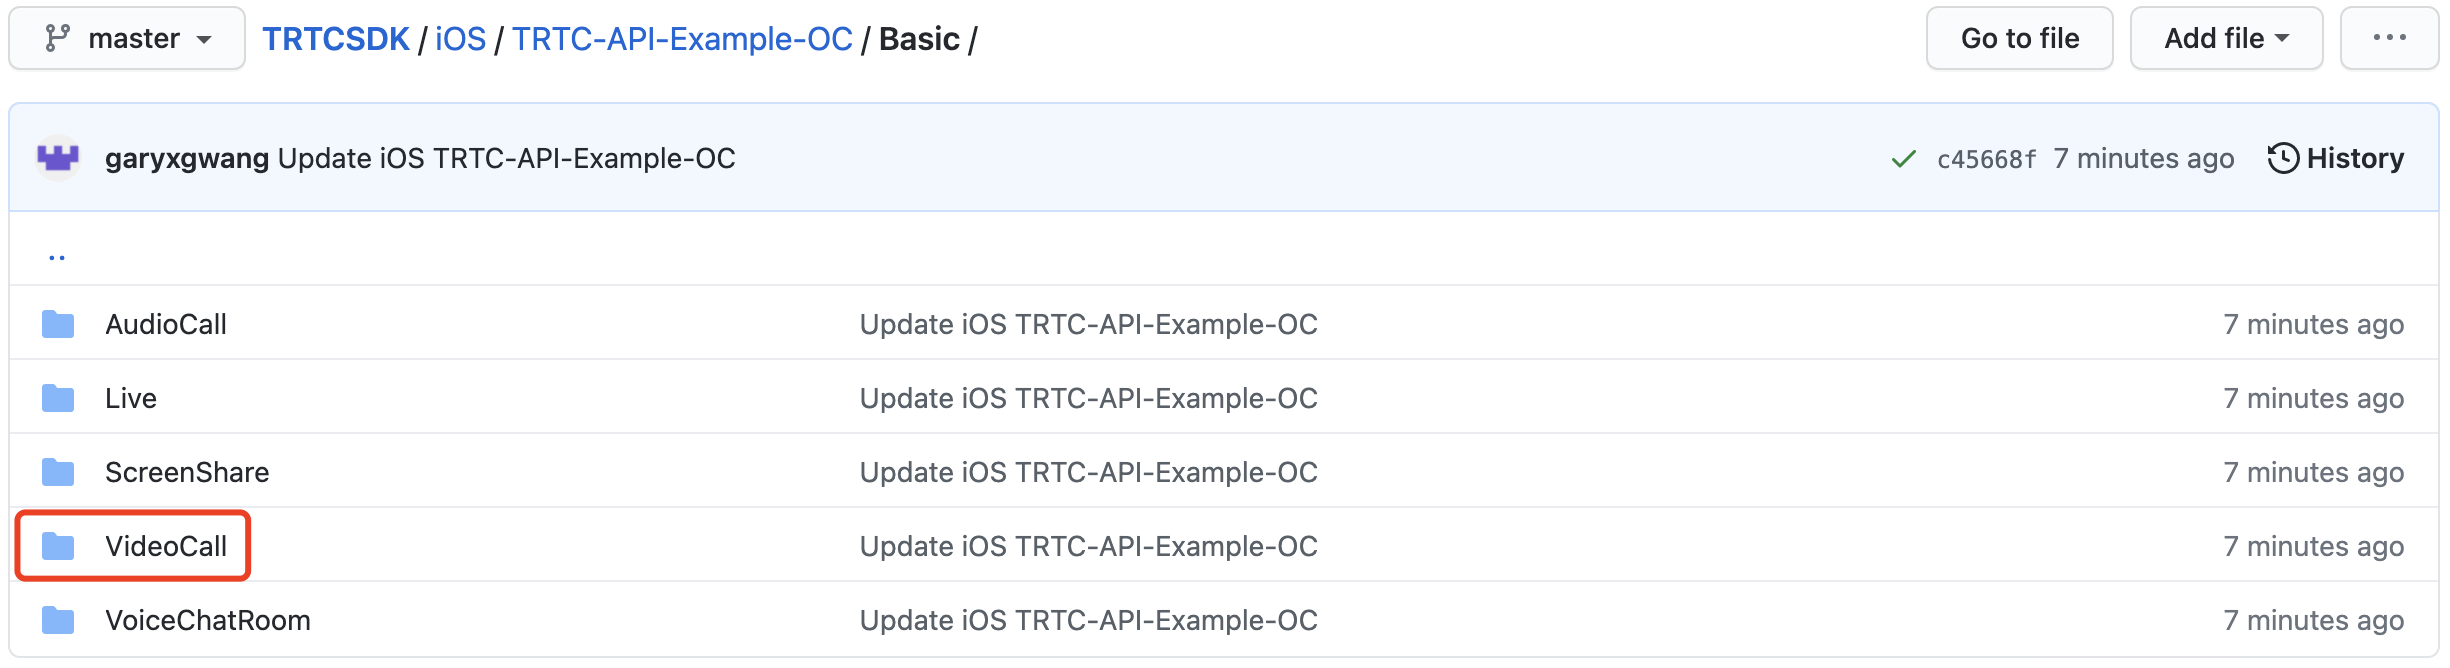Open the Live folder

click(131, 398)
